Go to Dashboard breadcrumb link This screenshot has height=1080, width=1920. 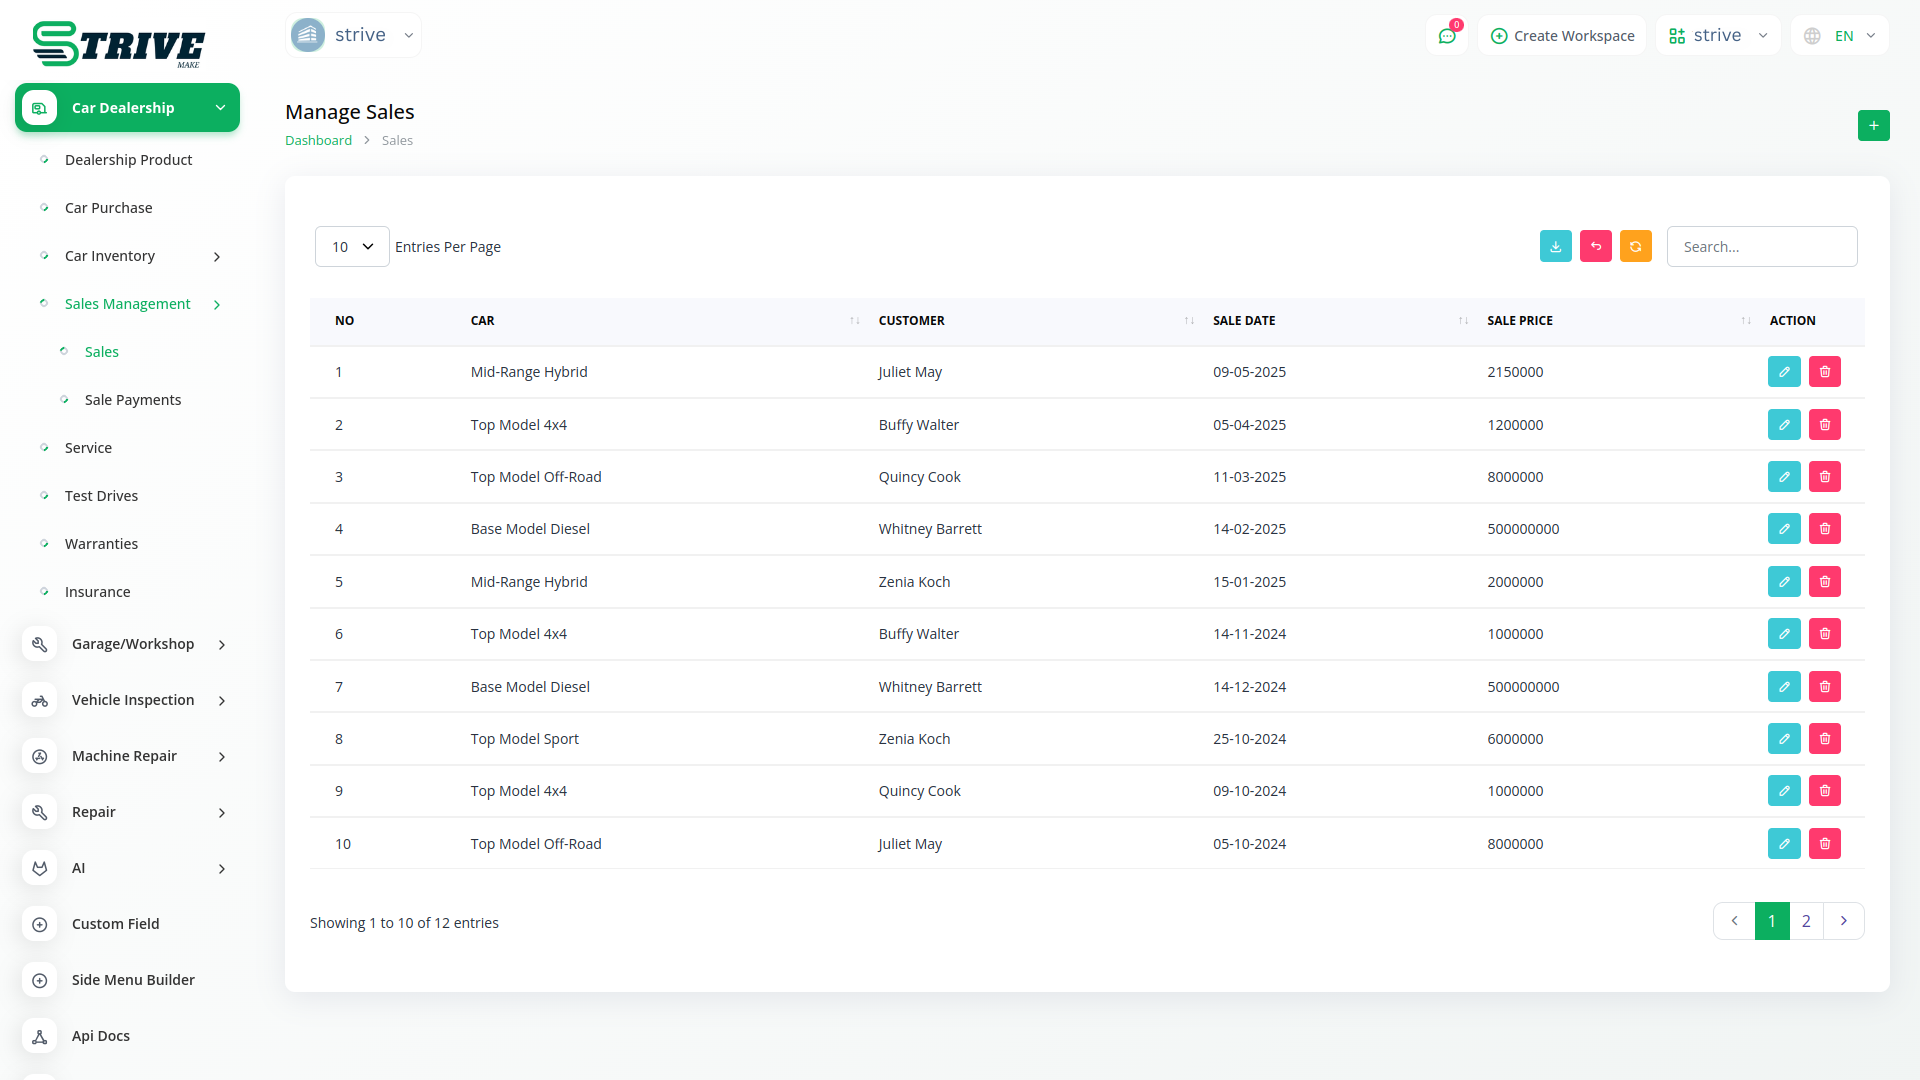318,141
